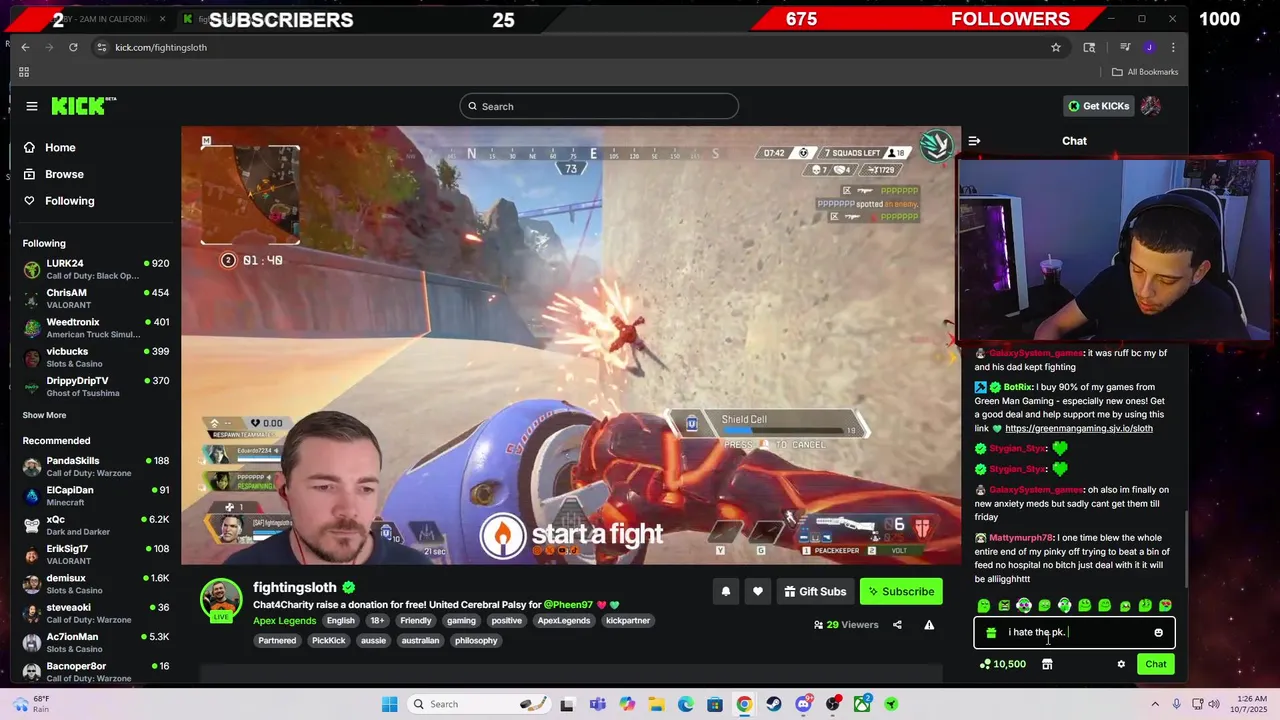Screen dimensions: 1280x720
Task: Open Ac7ionMan recommended channel
Action: [x=96, y=642]
